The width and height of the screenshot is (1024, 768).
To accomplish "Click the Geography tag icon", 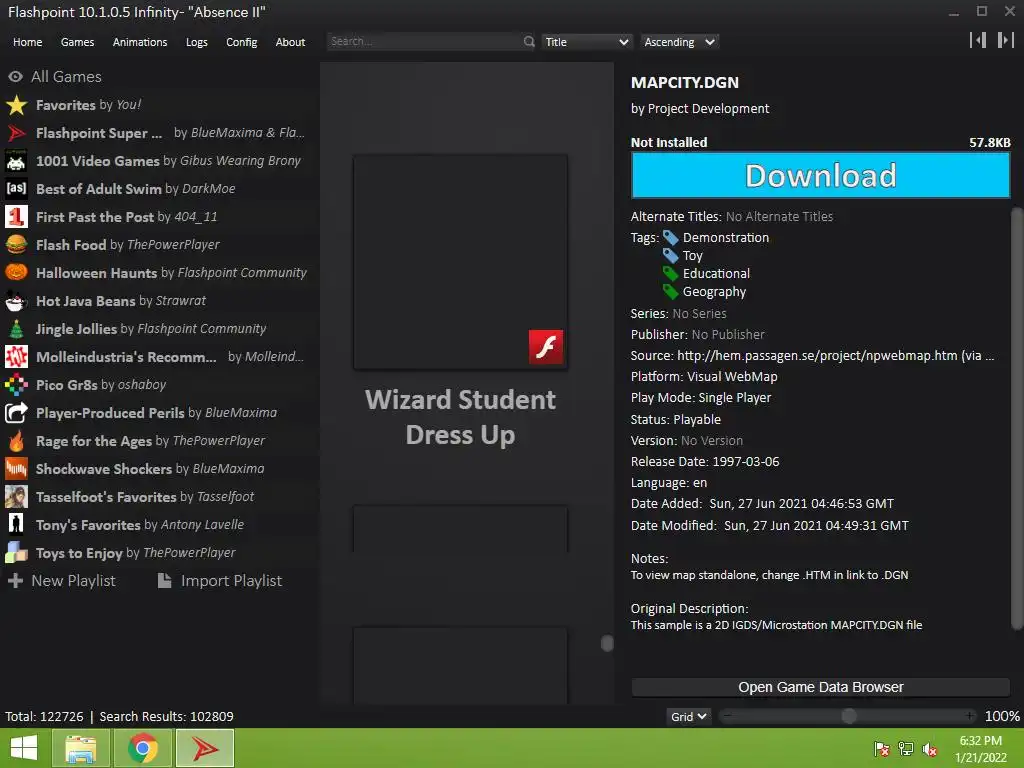I will [x=671, y=292].
